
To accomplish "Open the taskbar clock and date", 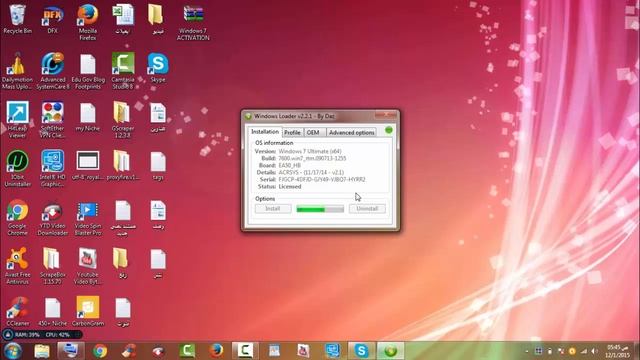I will coord(617,351).
